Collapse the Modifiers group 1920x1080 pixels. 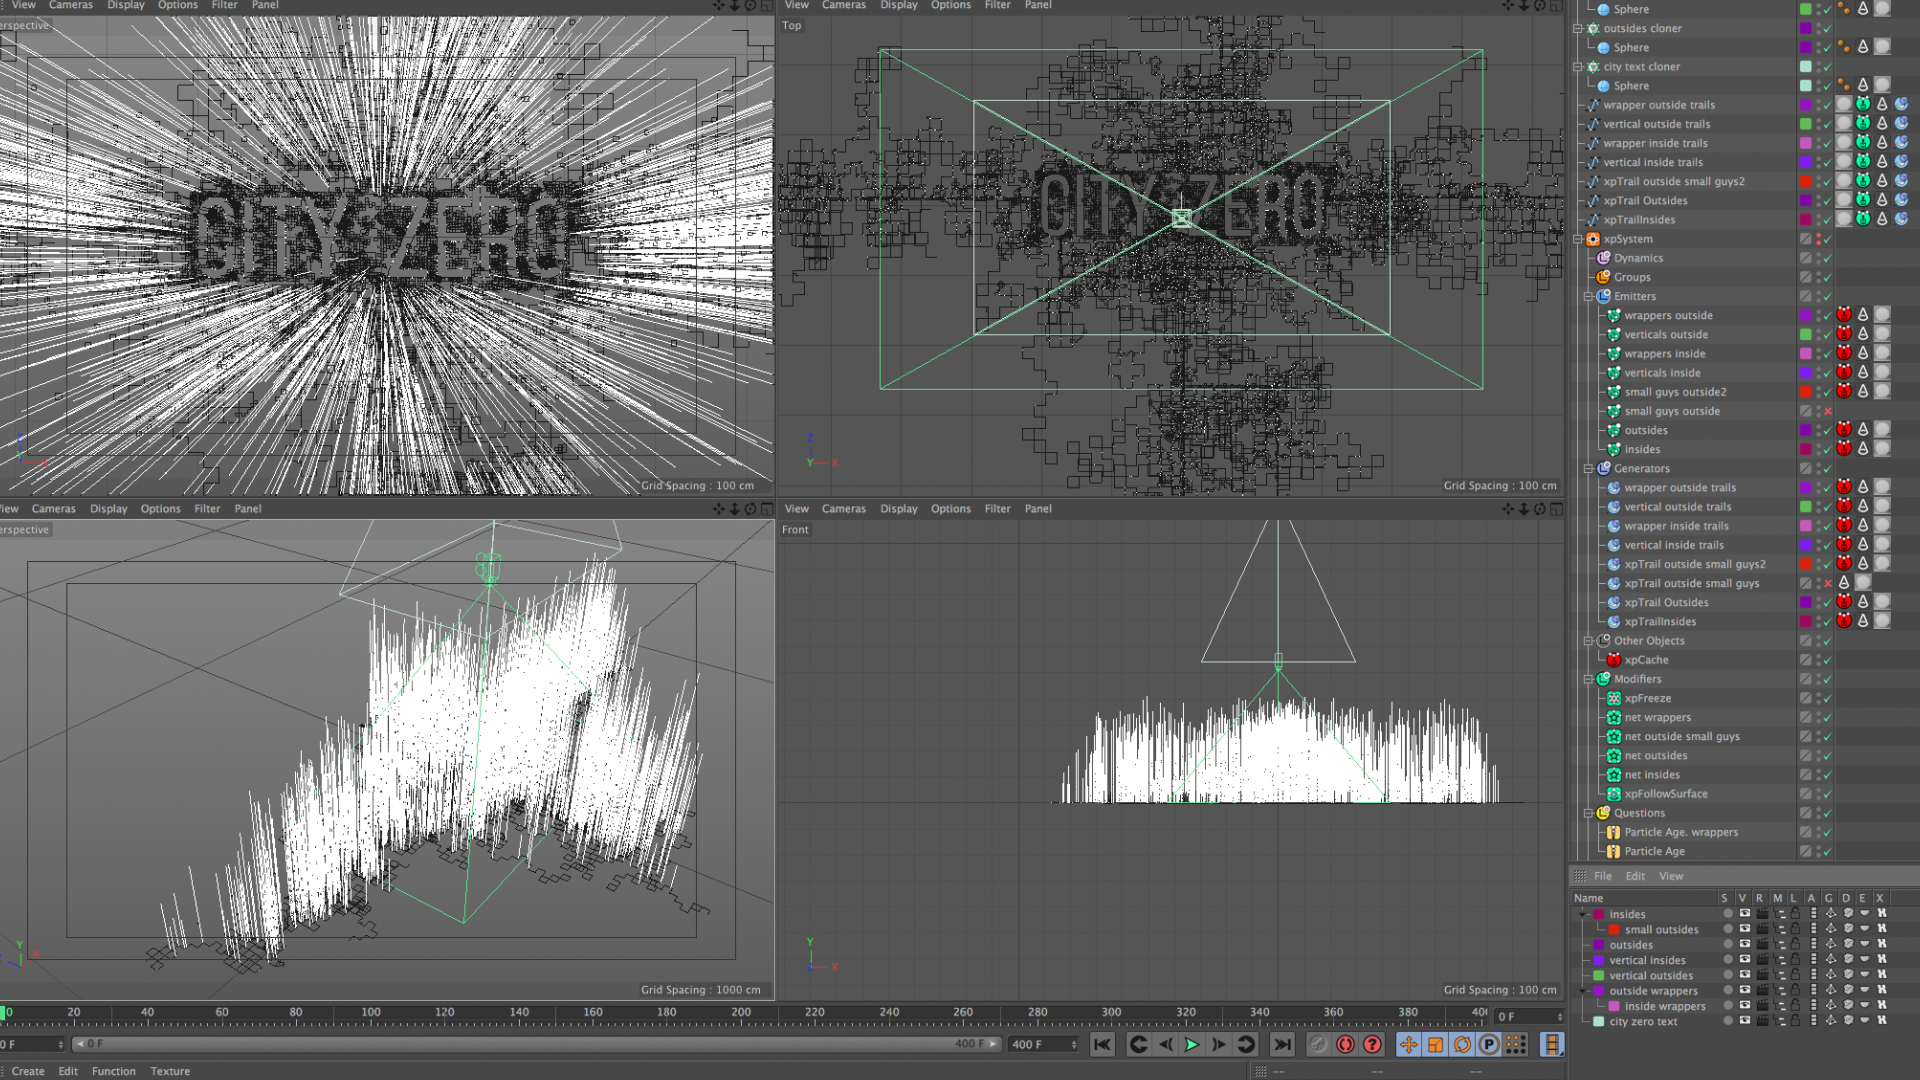tap(1588, 679)
